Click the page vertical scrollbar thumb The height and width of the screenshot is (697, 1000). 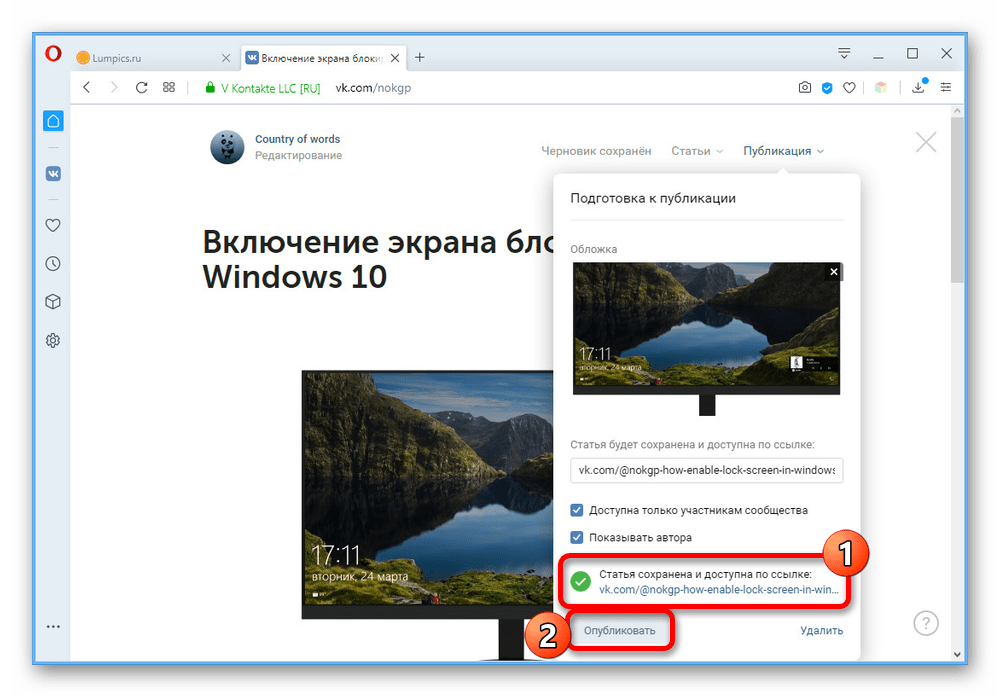957,200
